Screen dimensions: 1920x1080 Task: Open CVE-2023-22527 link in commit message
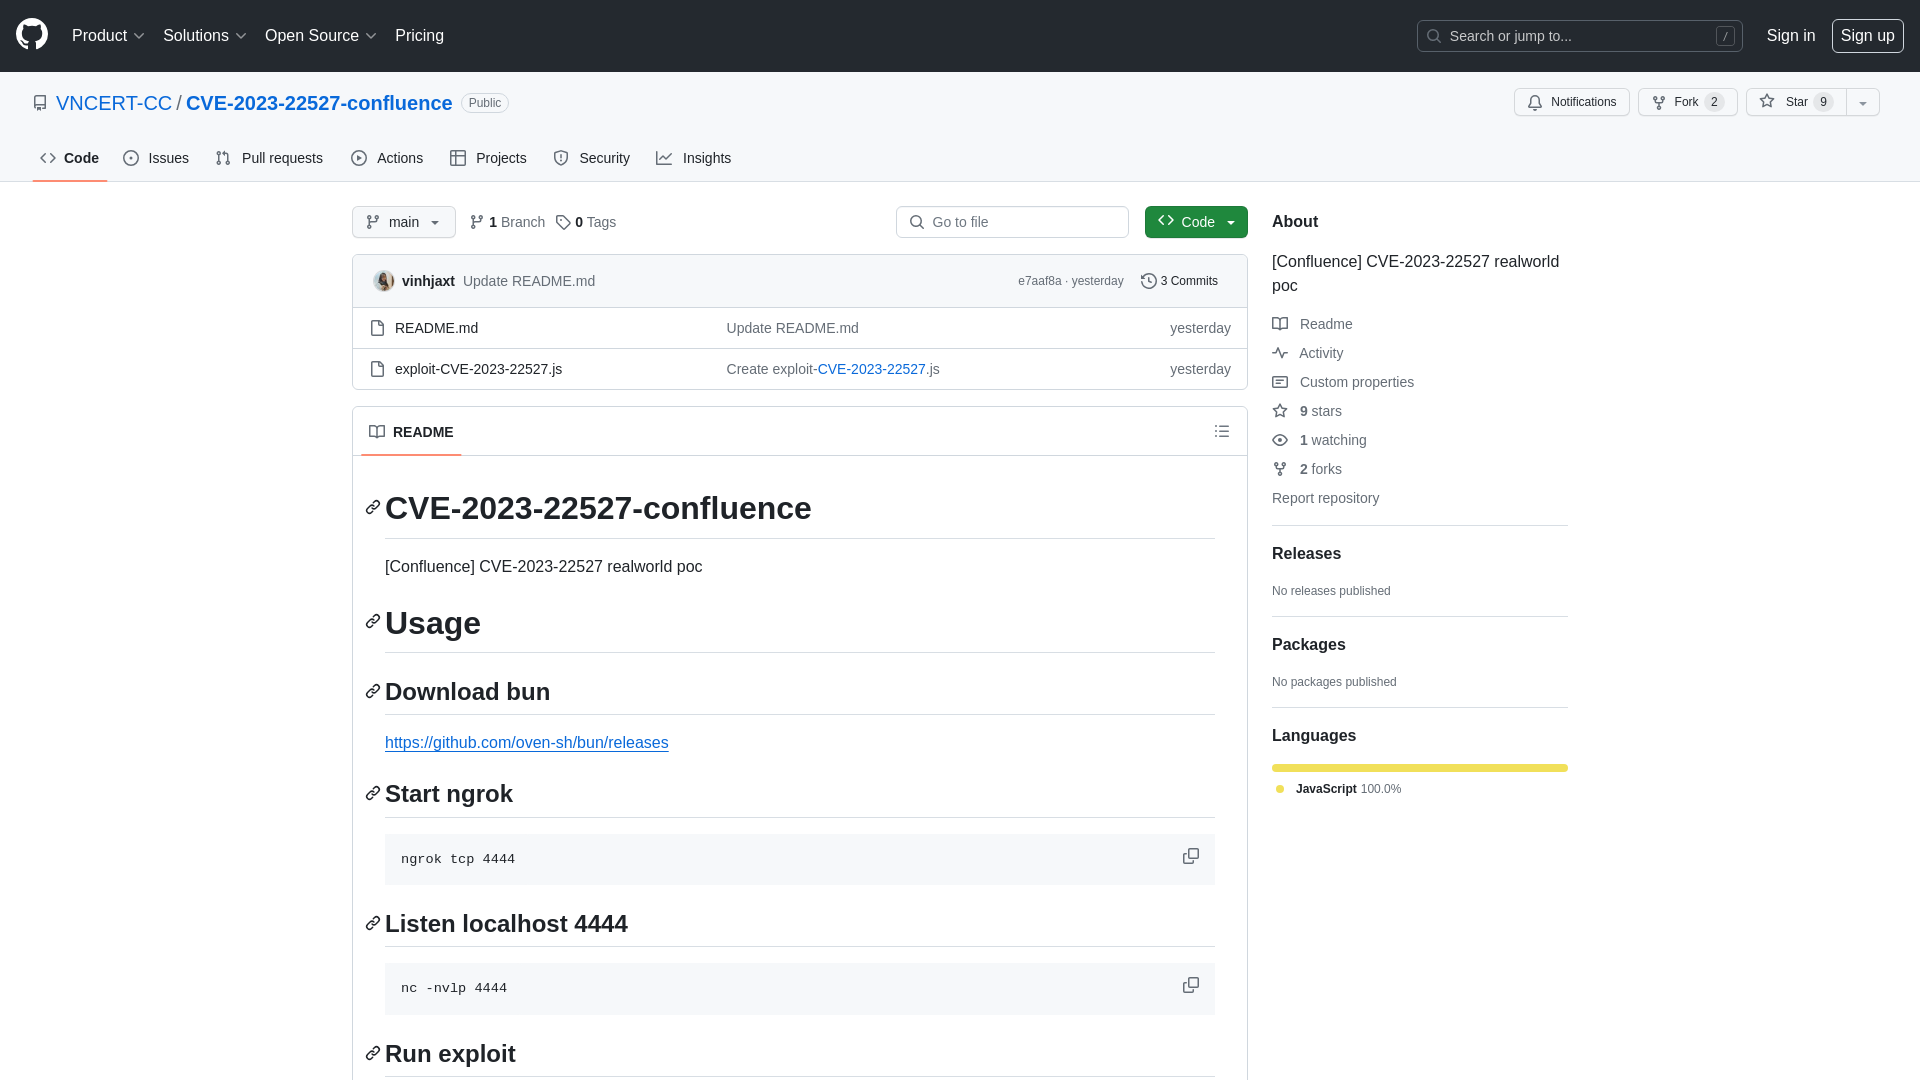point(871,369)
